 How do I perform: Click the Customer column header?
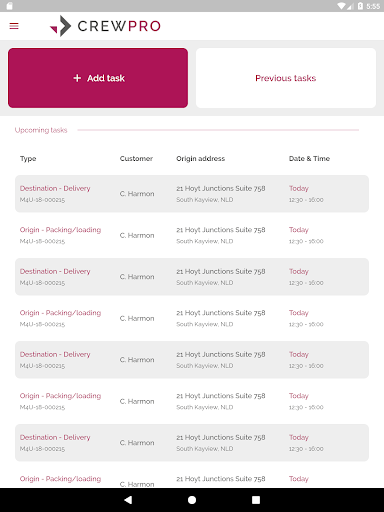(x=136, y=159)
